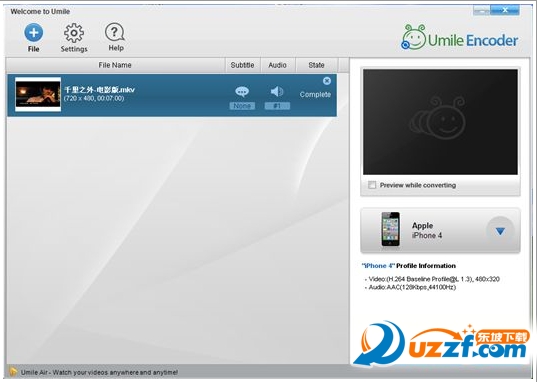Click the blue plus File icon
Image resolution: width=537 pixels, height=382 pixels.
[x=34, y=33]
